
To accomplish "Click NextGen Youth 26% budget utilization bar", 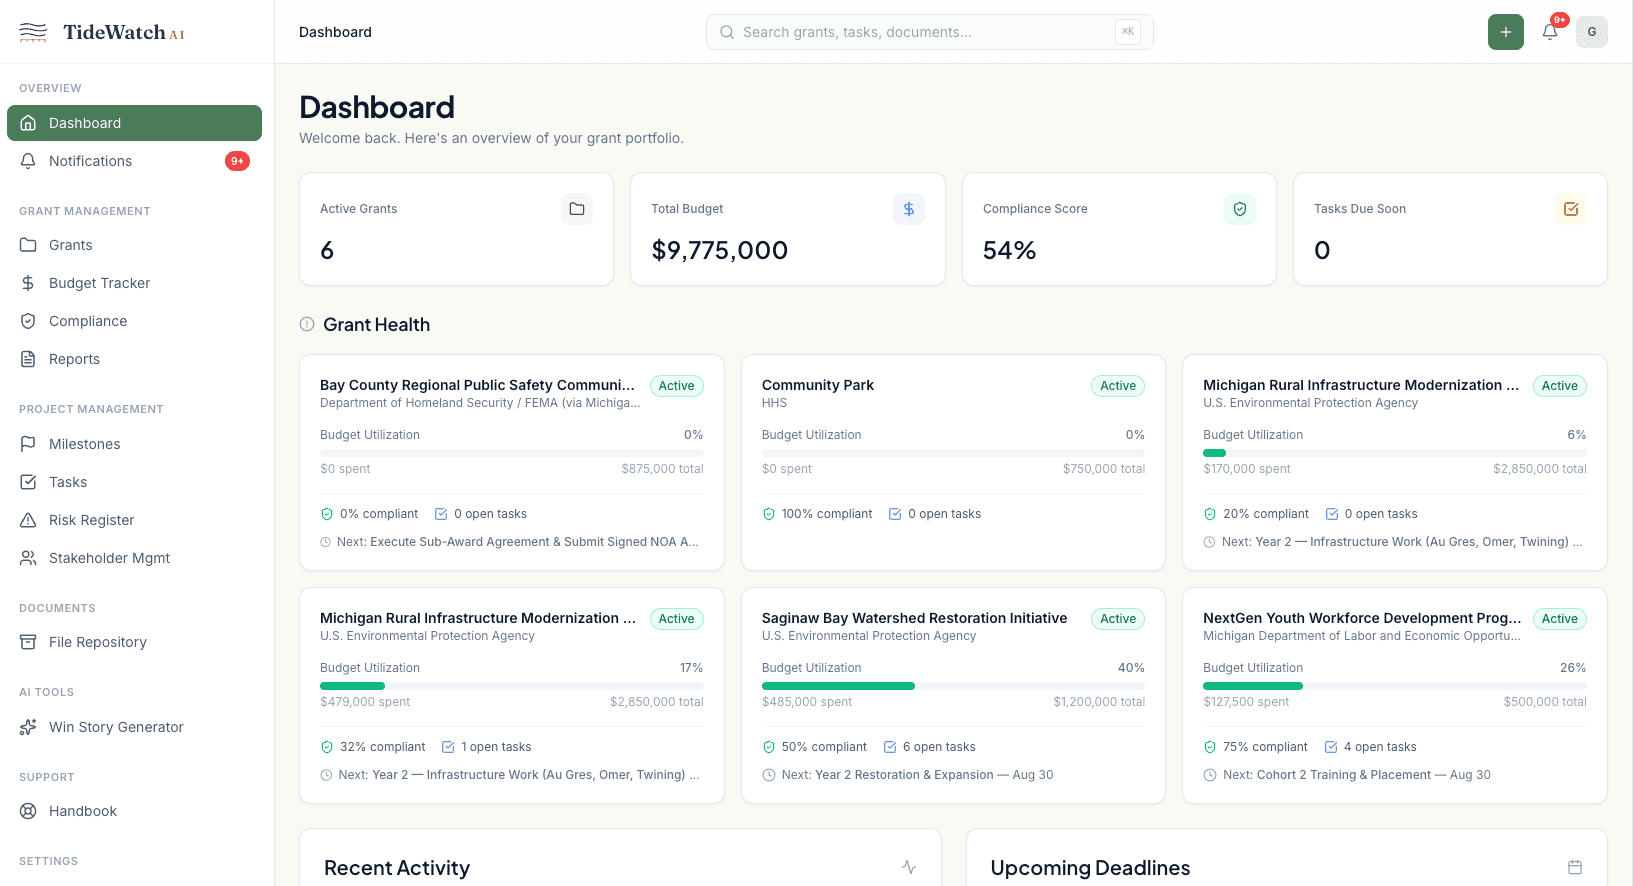I will [x=1394, y=686].
